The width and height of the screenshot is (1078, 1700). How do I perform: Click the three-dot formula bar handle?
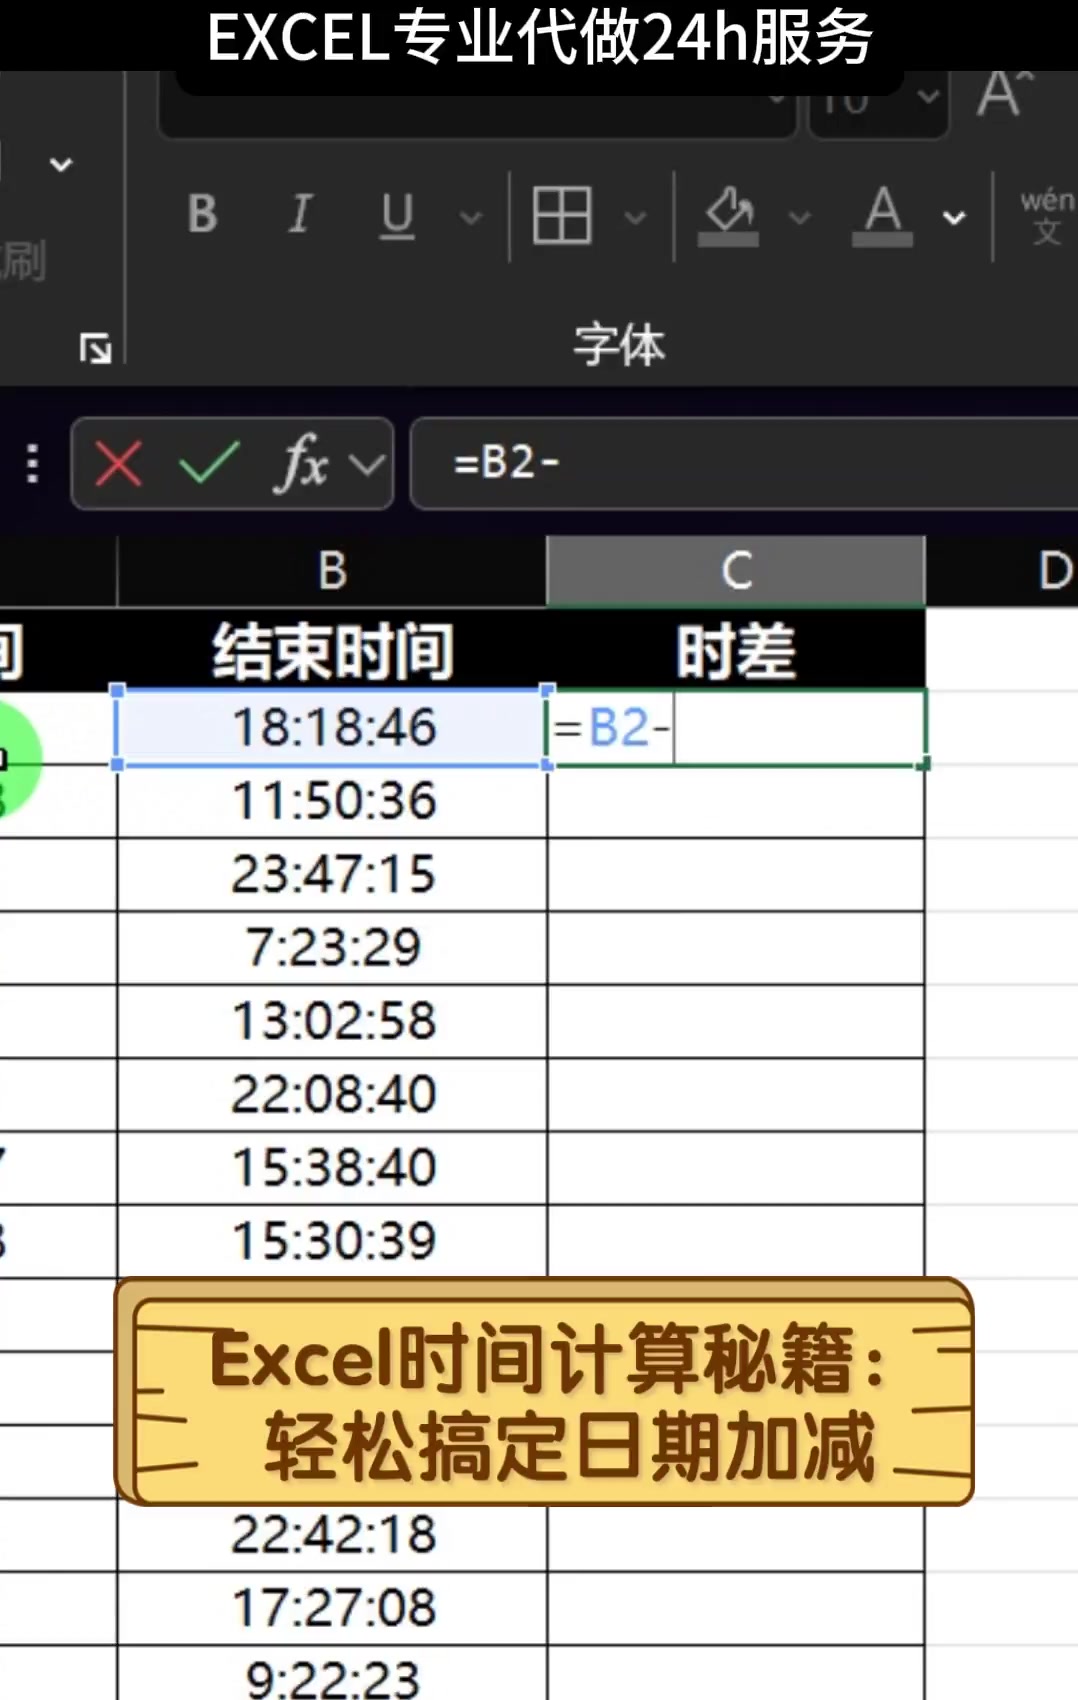tap(33, 464)
